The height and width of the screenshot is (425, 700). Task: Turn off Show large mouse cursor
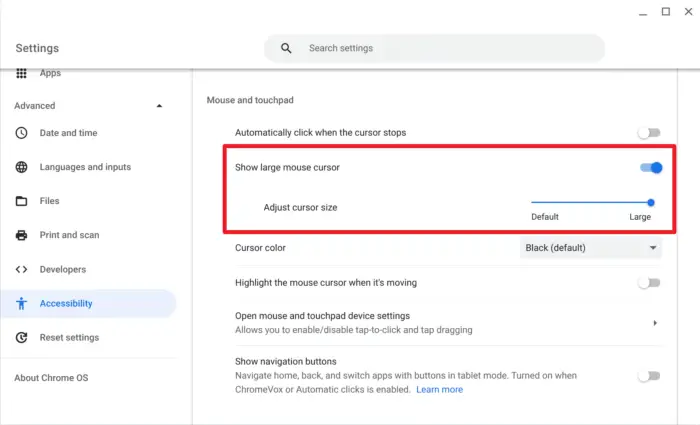pyautogui.click(x=651, y=167)
